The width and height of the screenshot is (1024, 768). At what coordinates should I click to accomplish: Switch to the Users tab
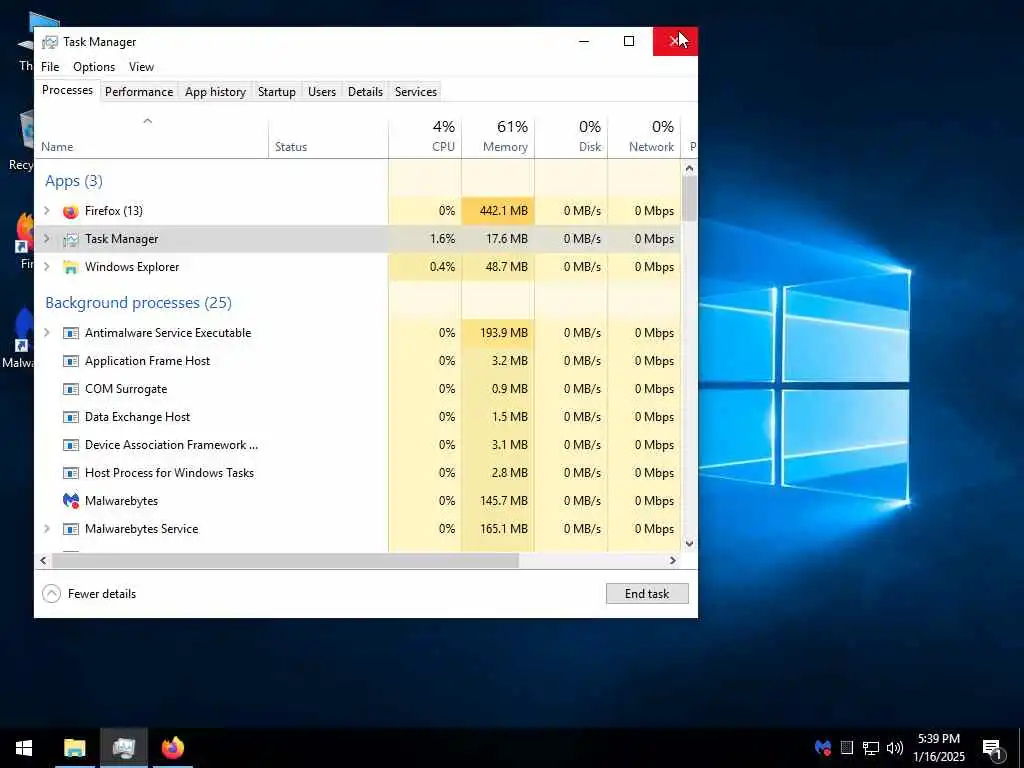click(x=322, y=92)
